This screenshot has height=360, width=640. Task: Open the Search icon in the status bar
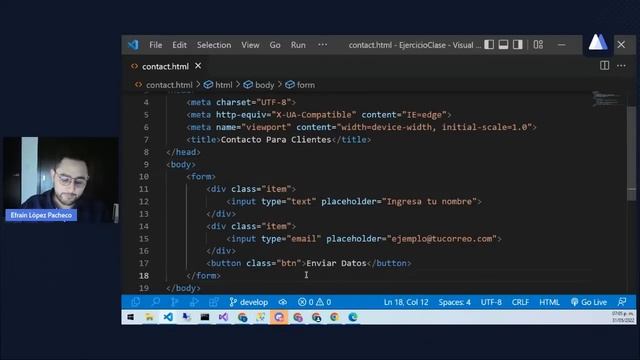pos(156,302)
